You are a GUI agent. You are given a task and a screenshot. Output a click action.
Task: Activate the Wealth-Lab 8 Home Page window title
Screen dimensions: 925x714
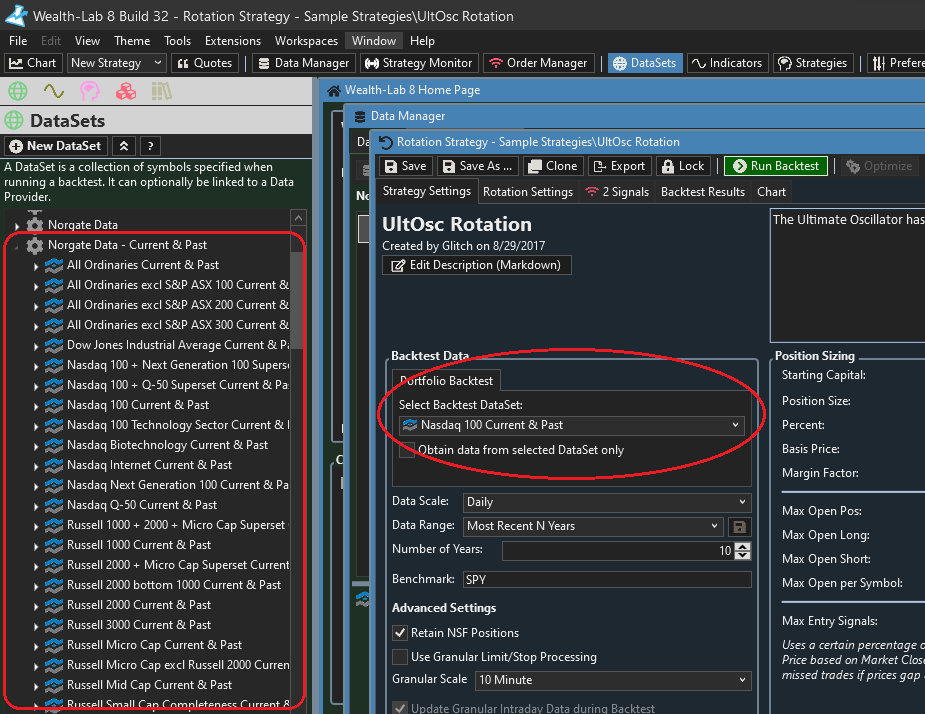click(412, 90)
